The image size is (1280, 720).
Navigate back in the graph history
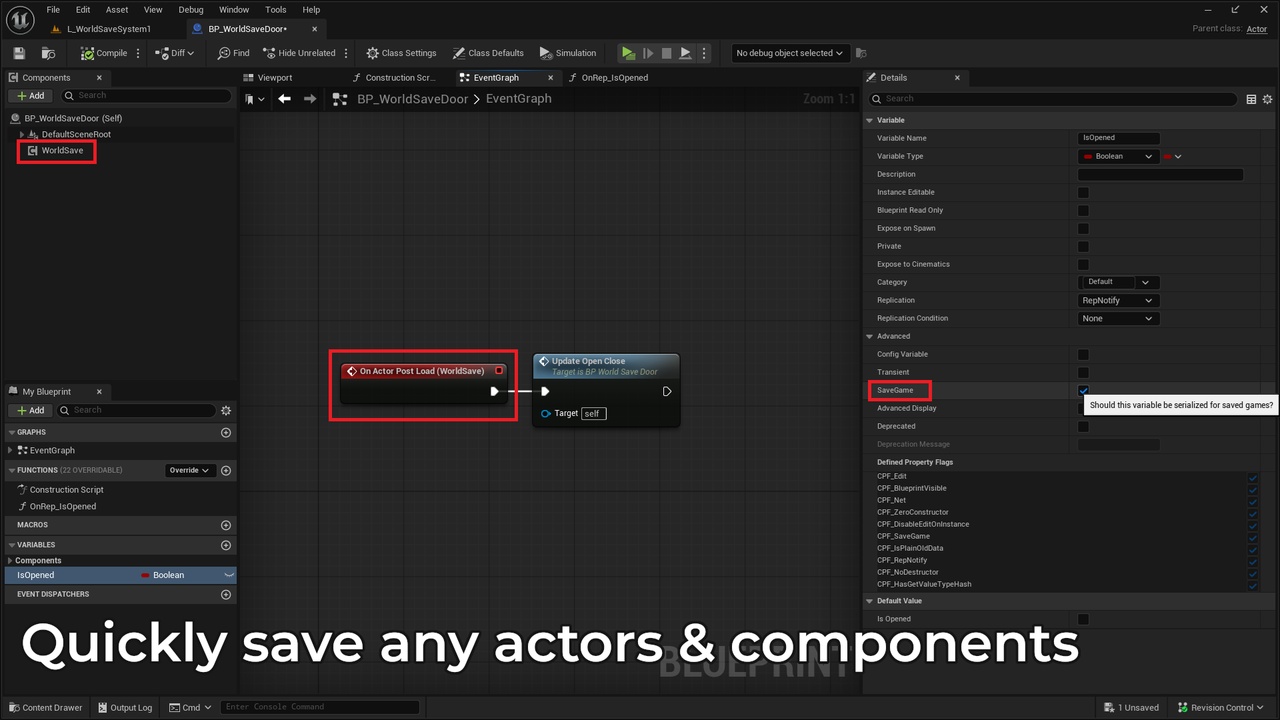point(285,98)
